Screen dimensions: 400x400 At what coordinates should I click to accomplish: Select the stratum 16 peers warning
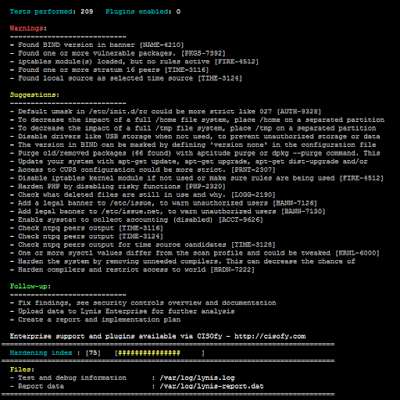point(109,70)
